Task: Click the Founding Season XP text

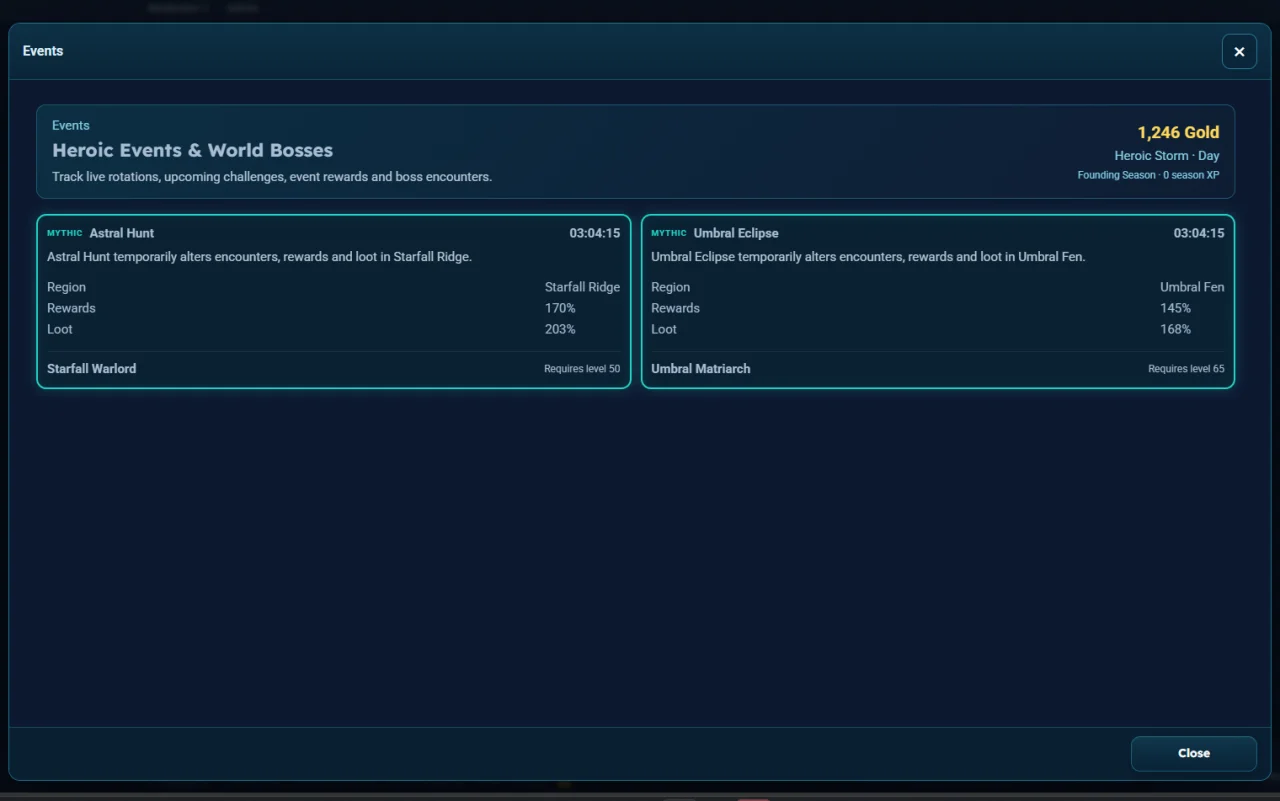Action: pos(1148,175)
